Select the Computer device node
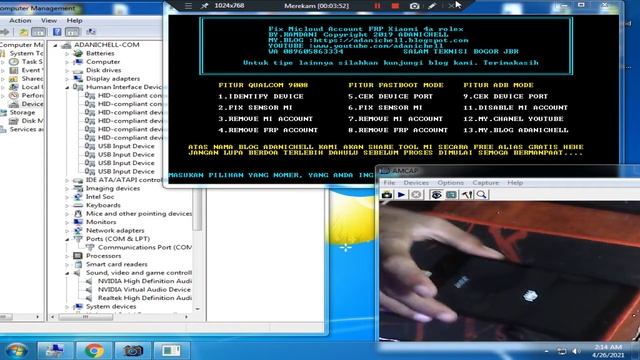 pos(103,62)
